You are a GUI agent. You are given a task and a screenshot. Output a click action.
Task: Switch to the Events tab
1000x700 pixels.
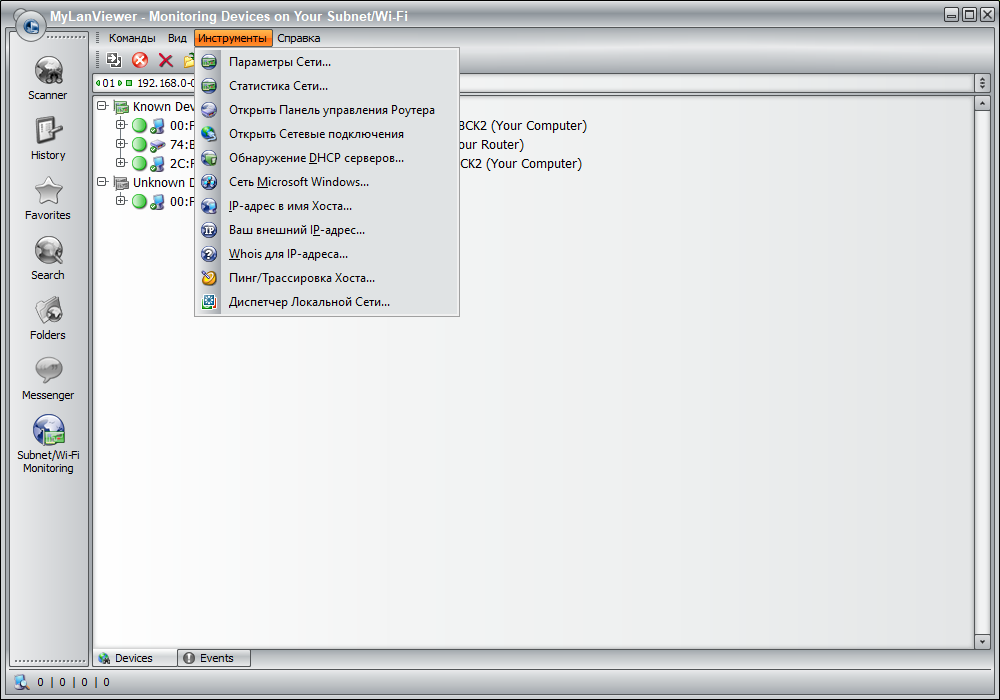(214, 658)
